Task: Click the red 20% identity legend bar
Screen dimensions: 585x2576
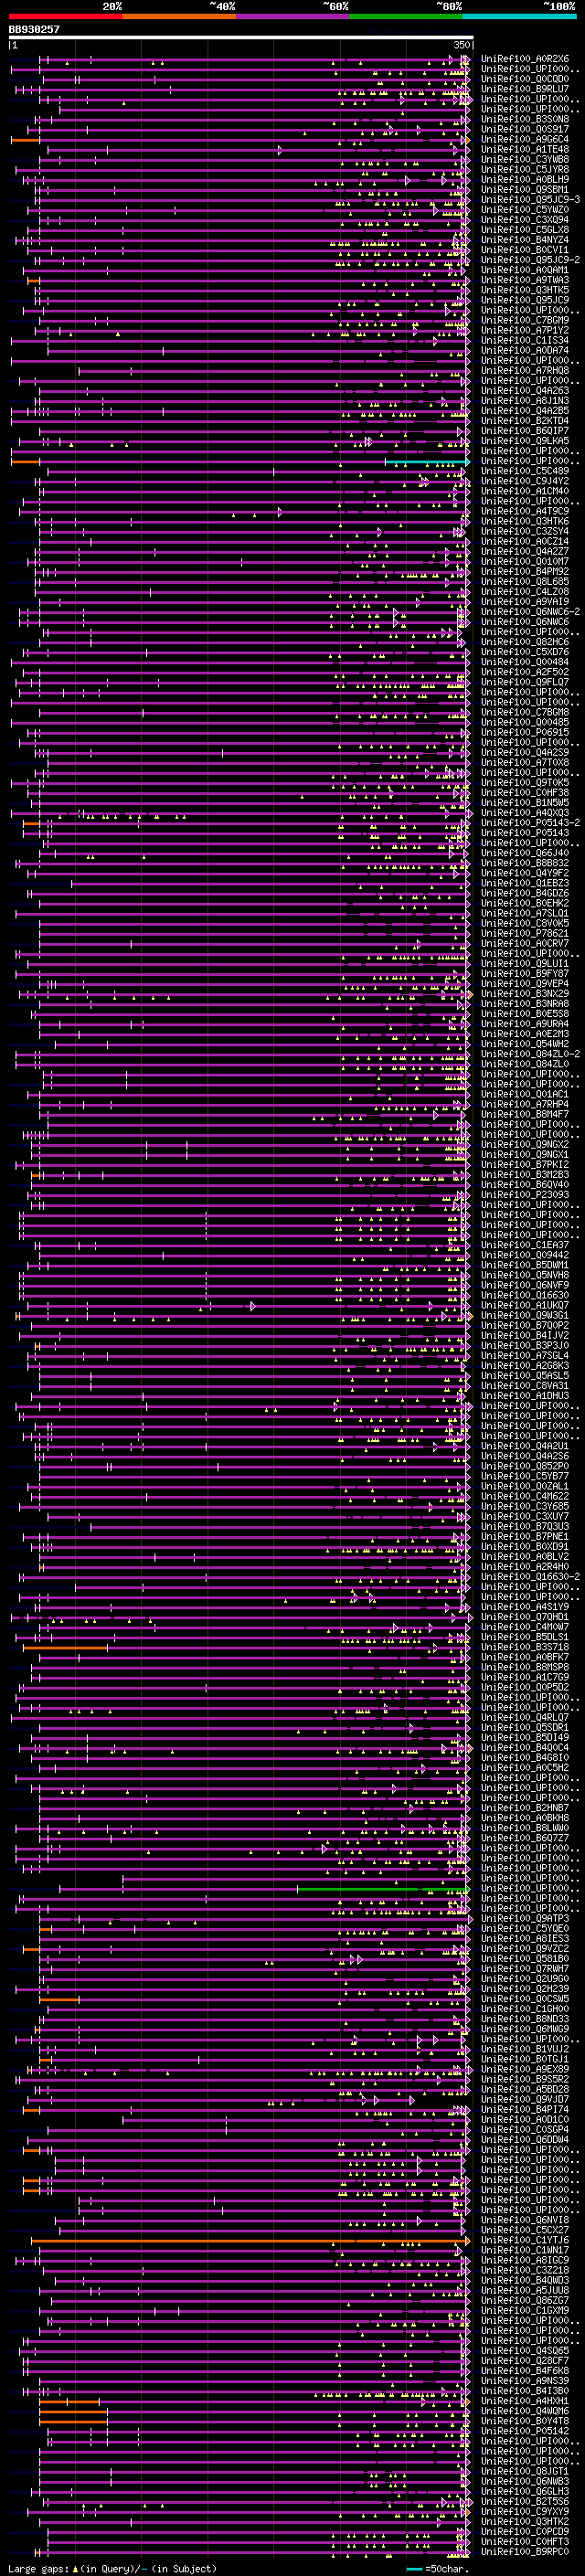Action: [66, 16]
